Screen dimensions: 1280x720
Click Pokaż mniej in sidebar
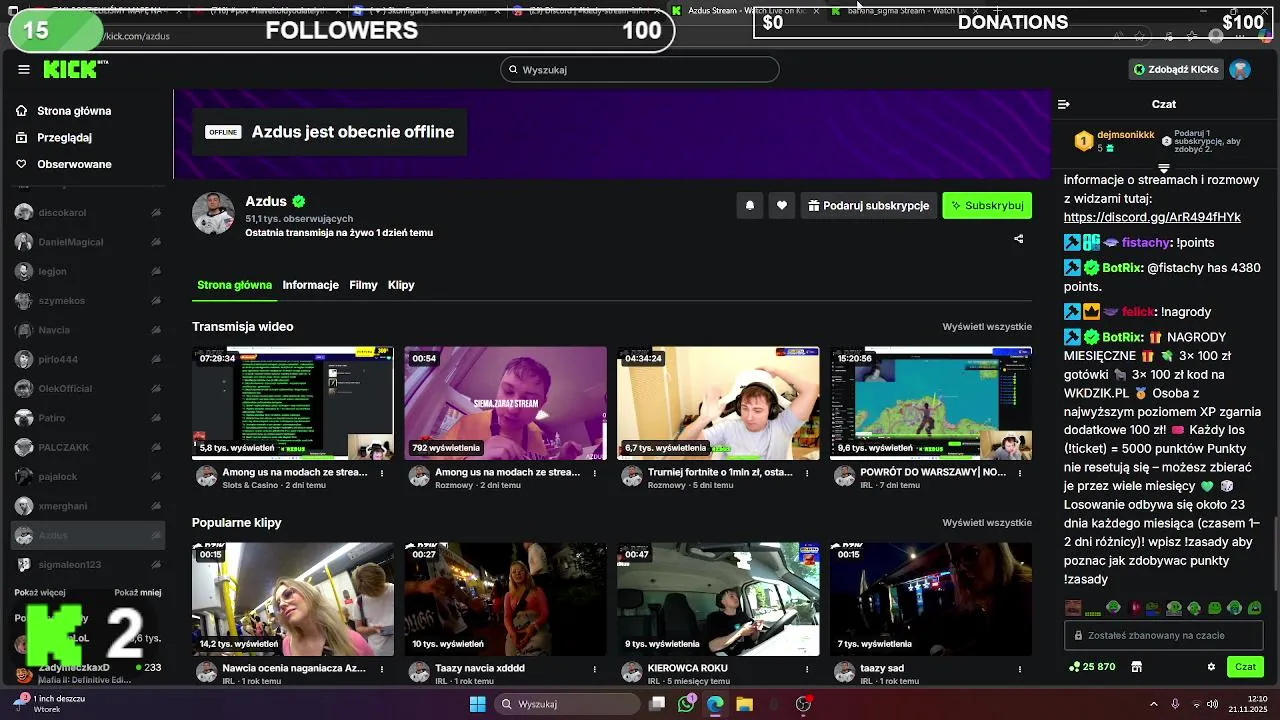point(138,593)
